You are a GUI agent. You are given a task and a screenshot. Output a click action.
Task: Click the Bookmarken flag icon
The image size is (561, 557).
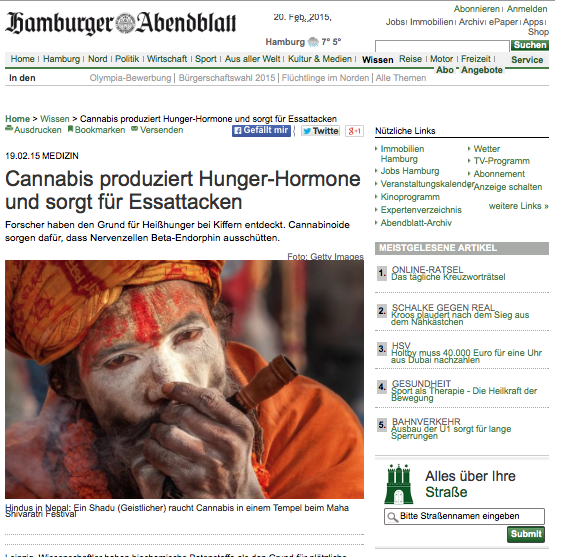70,129
